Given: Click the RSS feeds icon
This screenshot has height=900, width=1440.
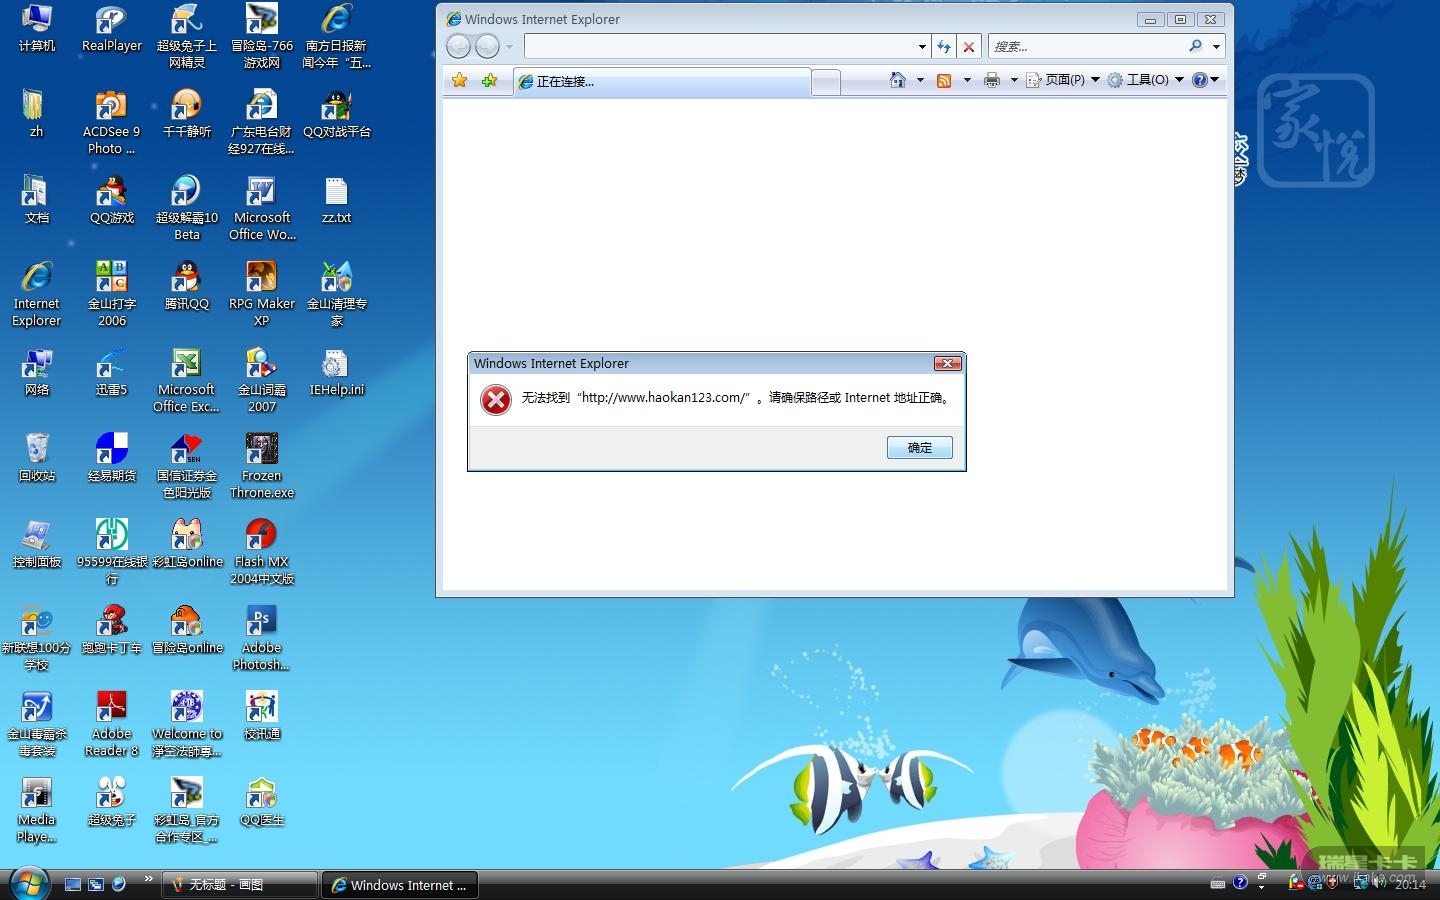Looking at the screenshot, I should coord(943,80).
